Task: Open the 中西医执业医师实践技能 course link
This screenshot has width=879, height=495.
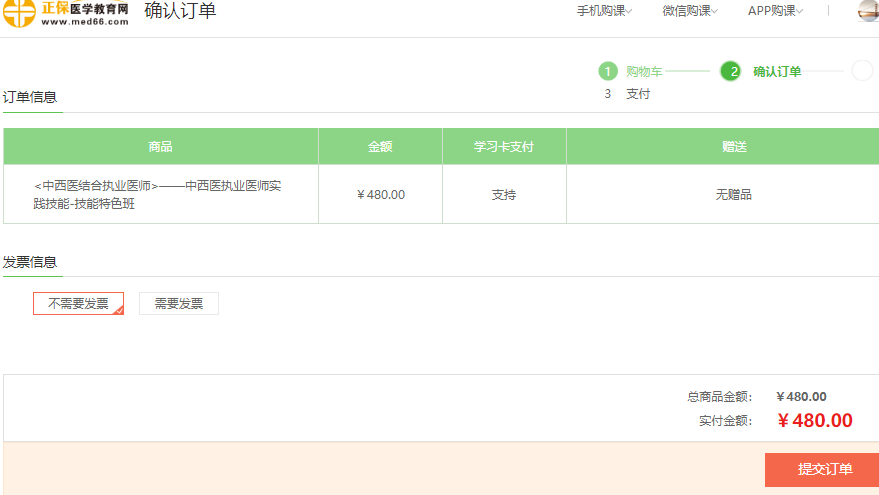Action: [158, 195]
